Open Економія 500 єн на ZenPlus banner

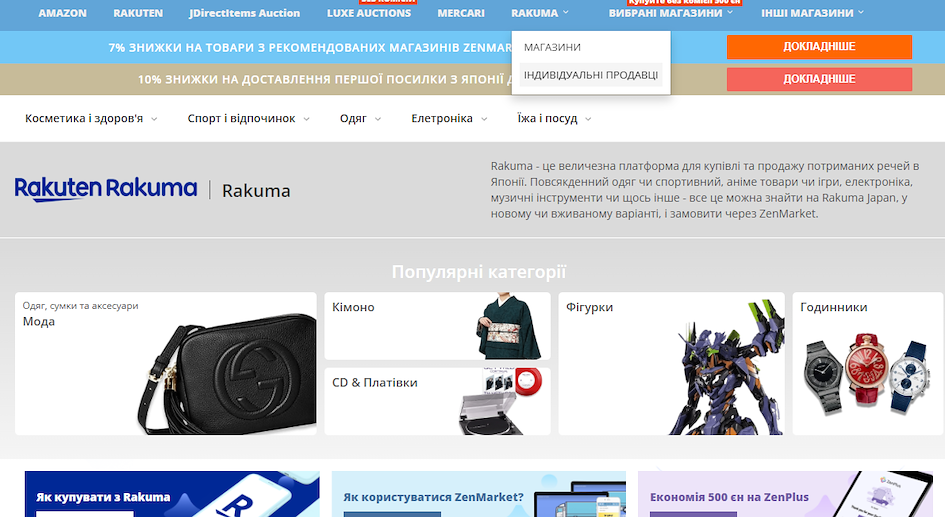point(785,494)
